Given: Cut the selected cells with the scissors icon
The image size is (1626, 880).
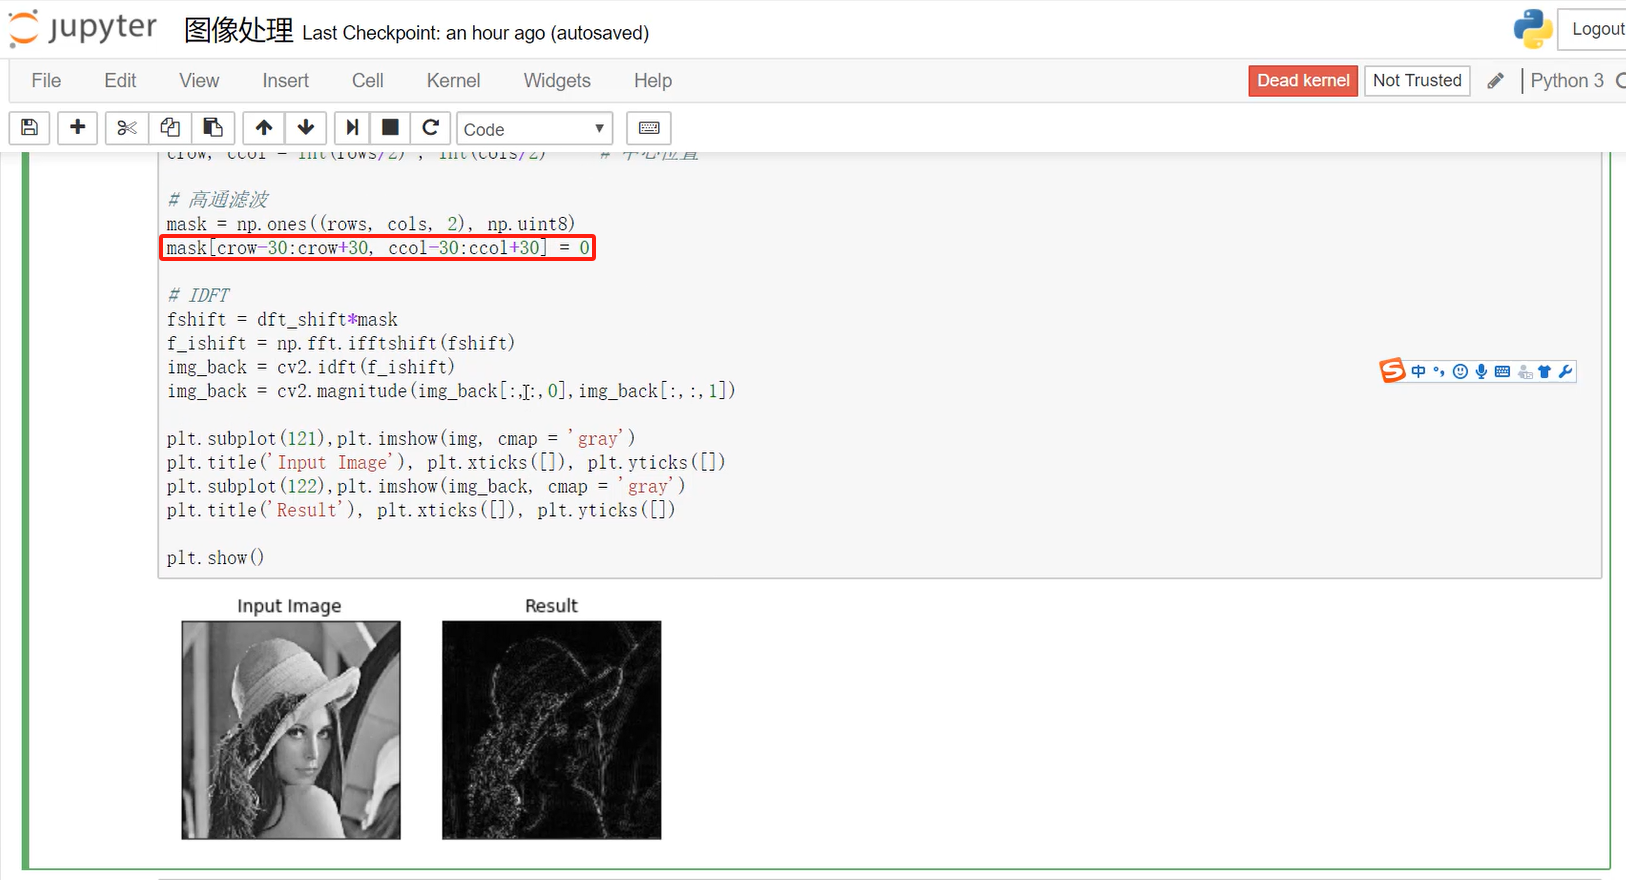Looking at the screenshot, I should [x=126, y=128].
